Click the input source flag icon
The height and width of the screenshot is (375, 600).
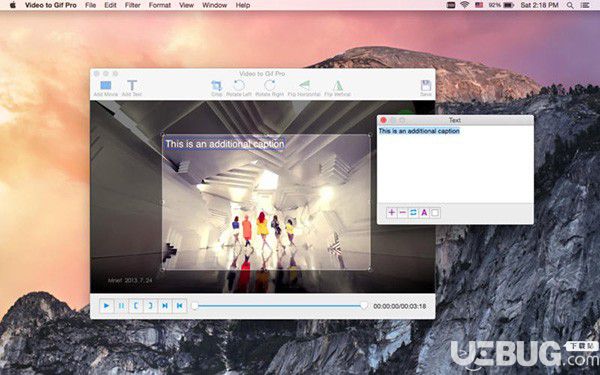tap(479, 5)
